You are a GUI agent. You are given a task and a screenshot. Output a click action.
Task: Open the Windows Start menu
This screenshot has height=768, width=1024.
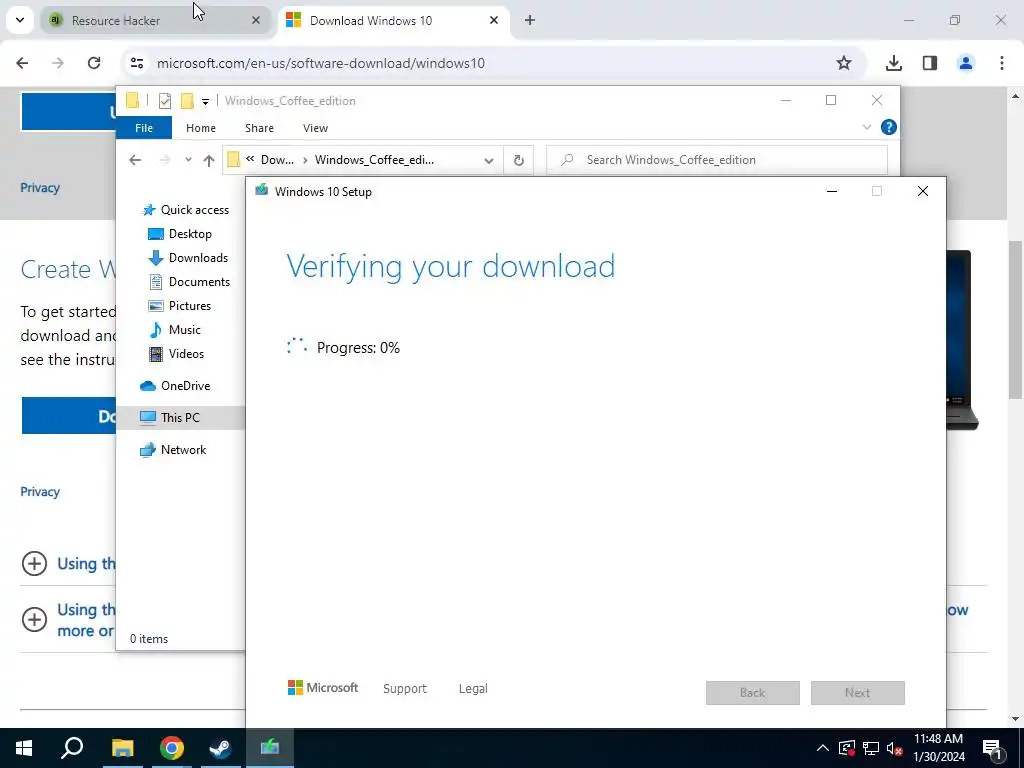(x=24, y=748)
